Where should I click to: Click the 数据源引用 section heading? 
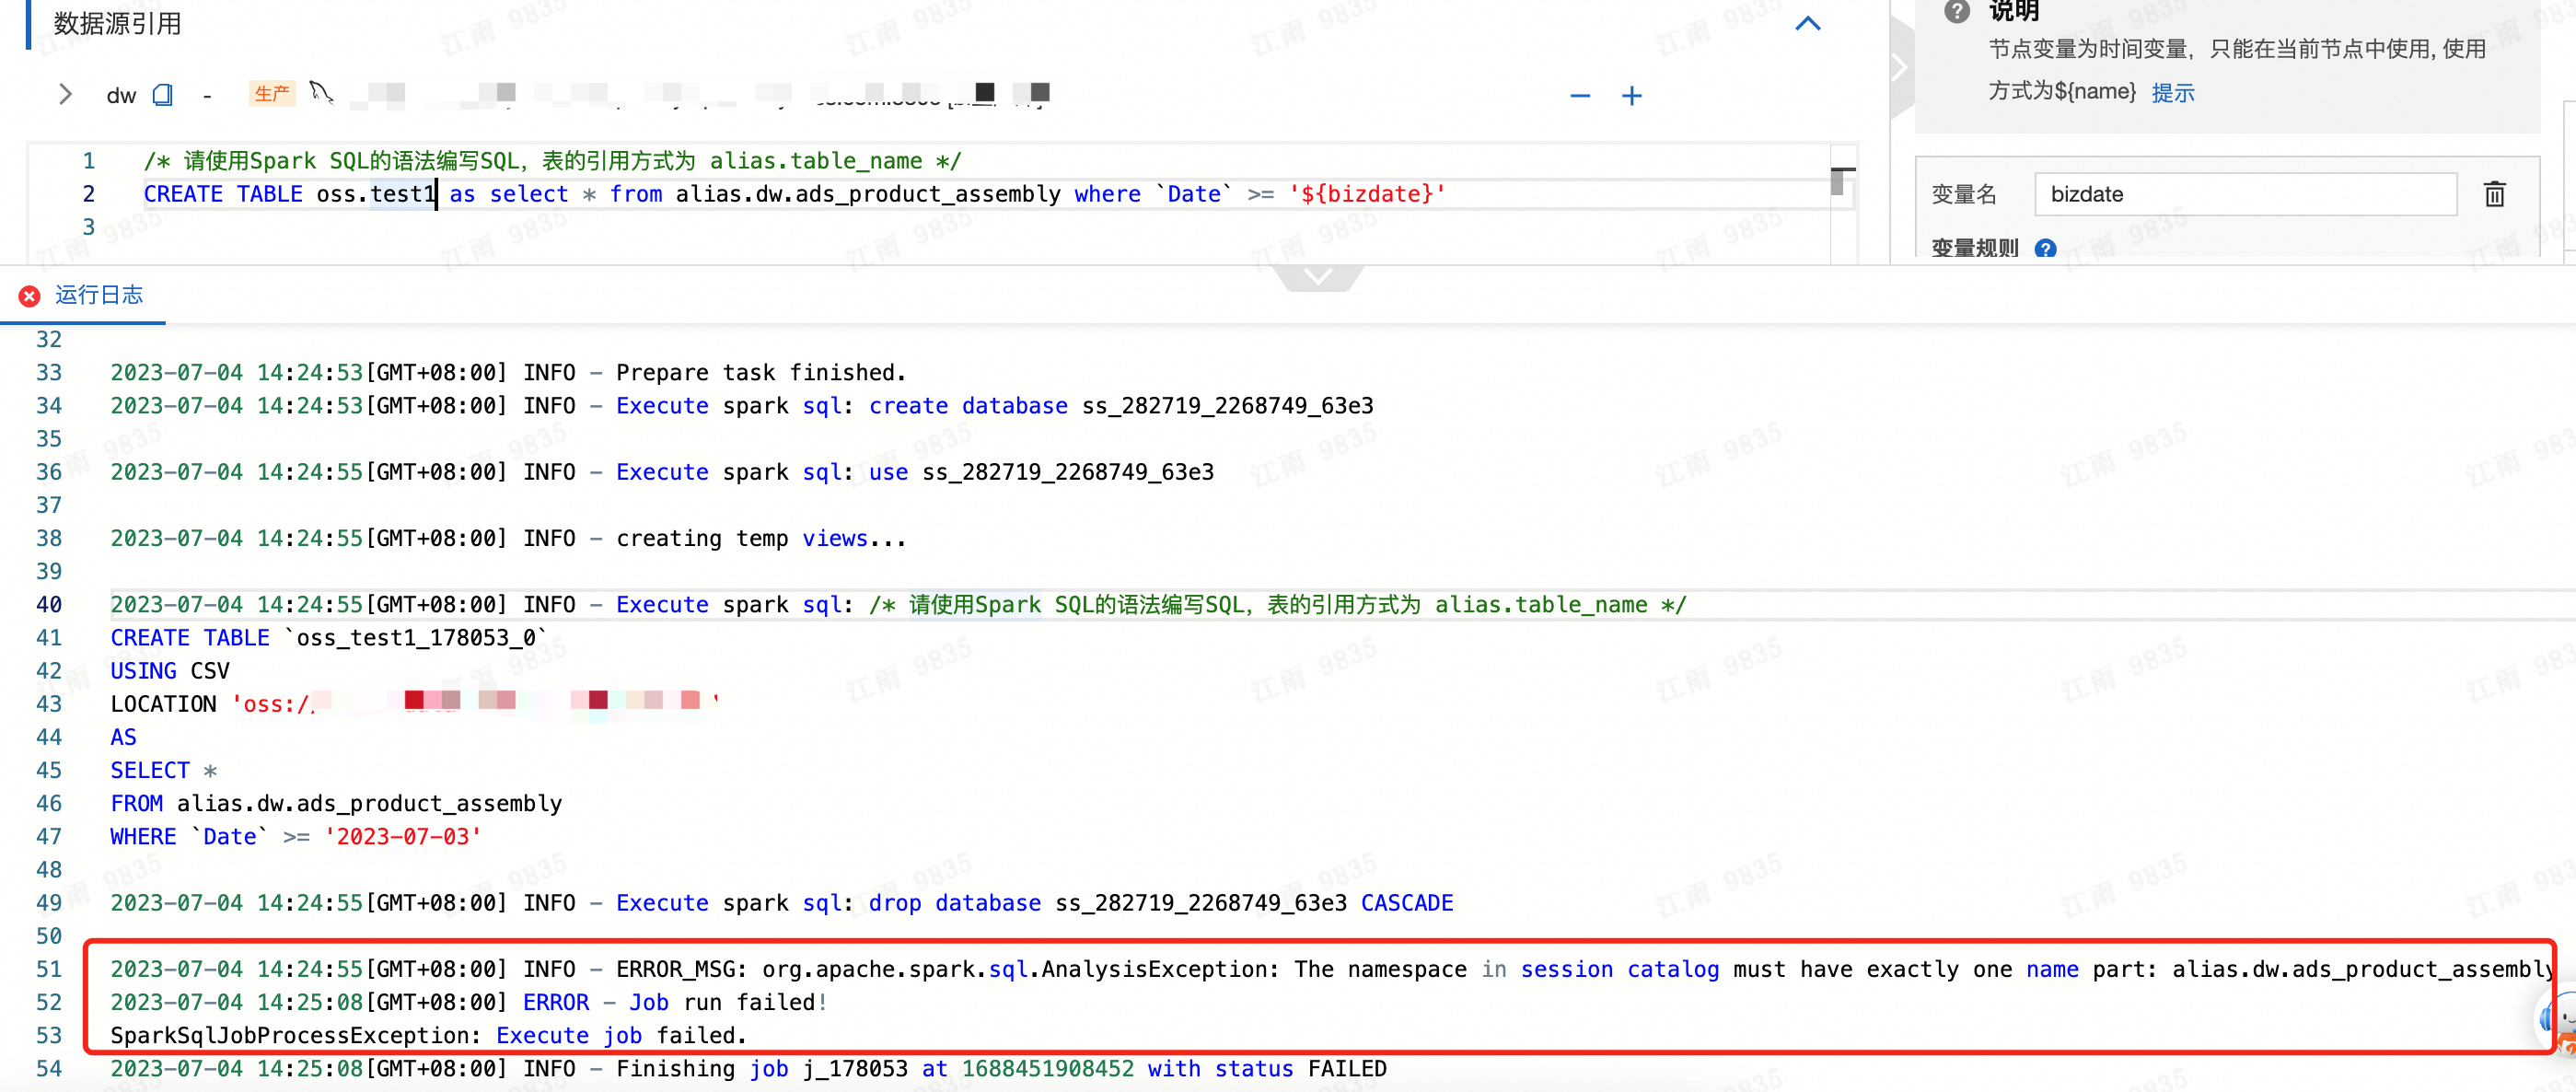coord(117,23)
